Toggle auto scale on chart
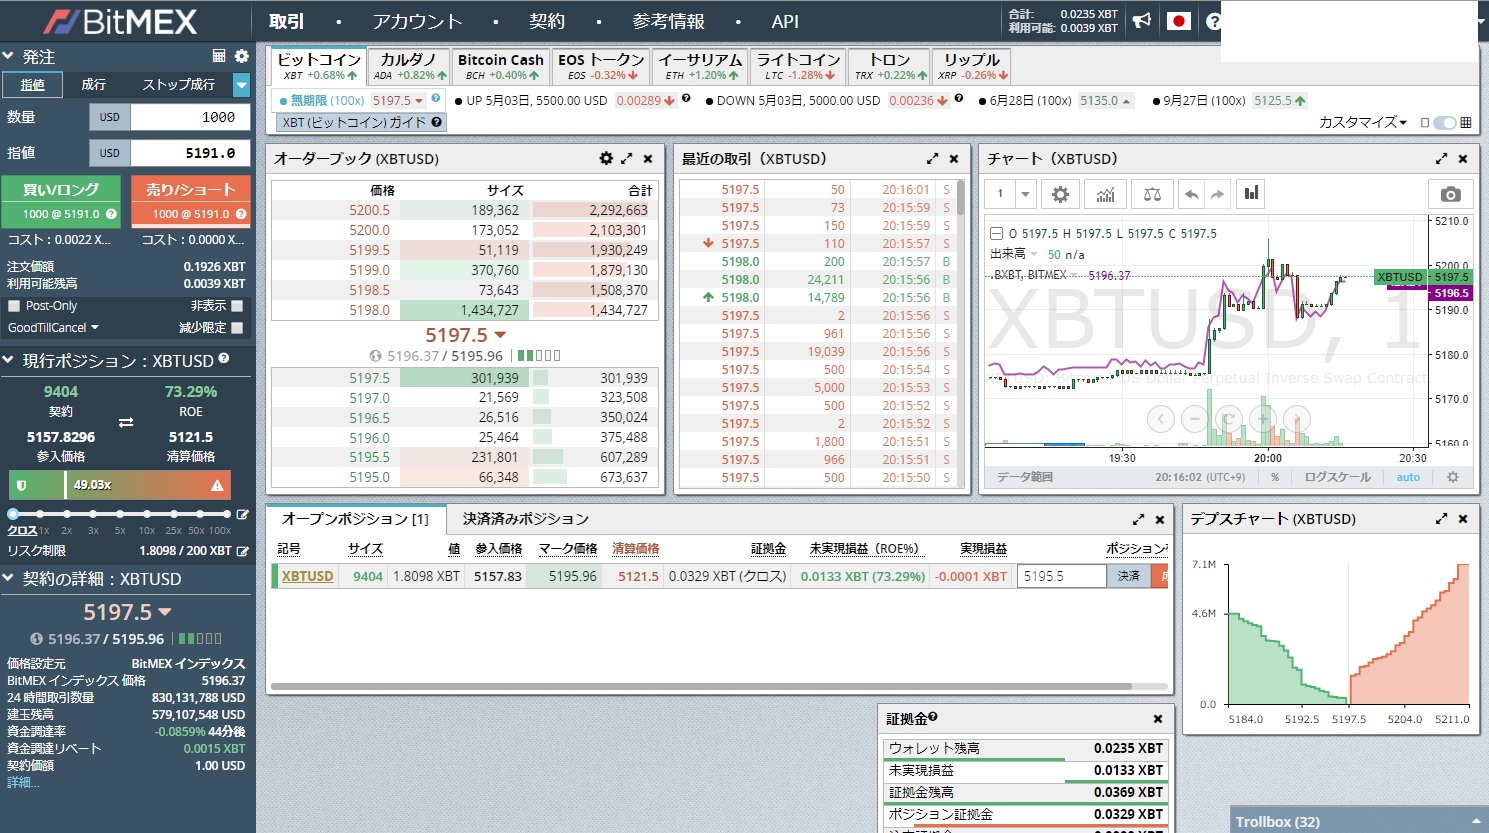Screen dimensions: 1489x833 [1408, 477]
